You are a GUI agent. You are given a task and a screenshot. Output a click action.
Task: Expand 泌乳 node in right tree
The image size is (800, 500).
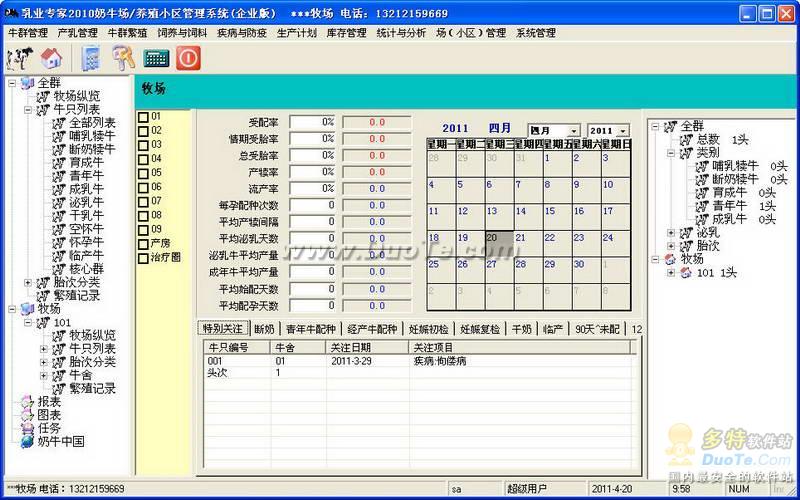tap(671, 233)
